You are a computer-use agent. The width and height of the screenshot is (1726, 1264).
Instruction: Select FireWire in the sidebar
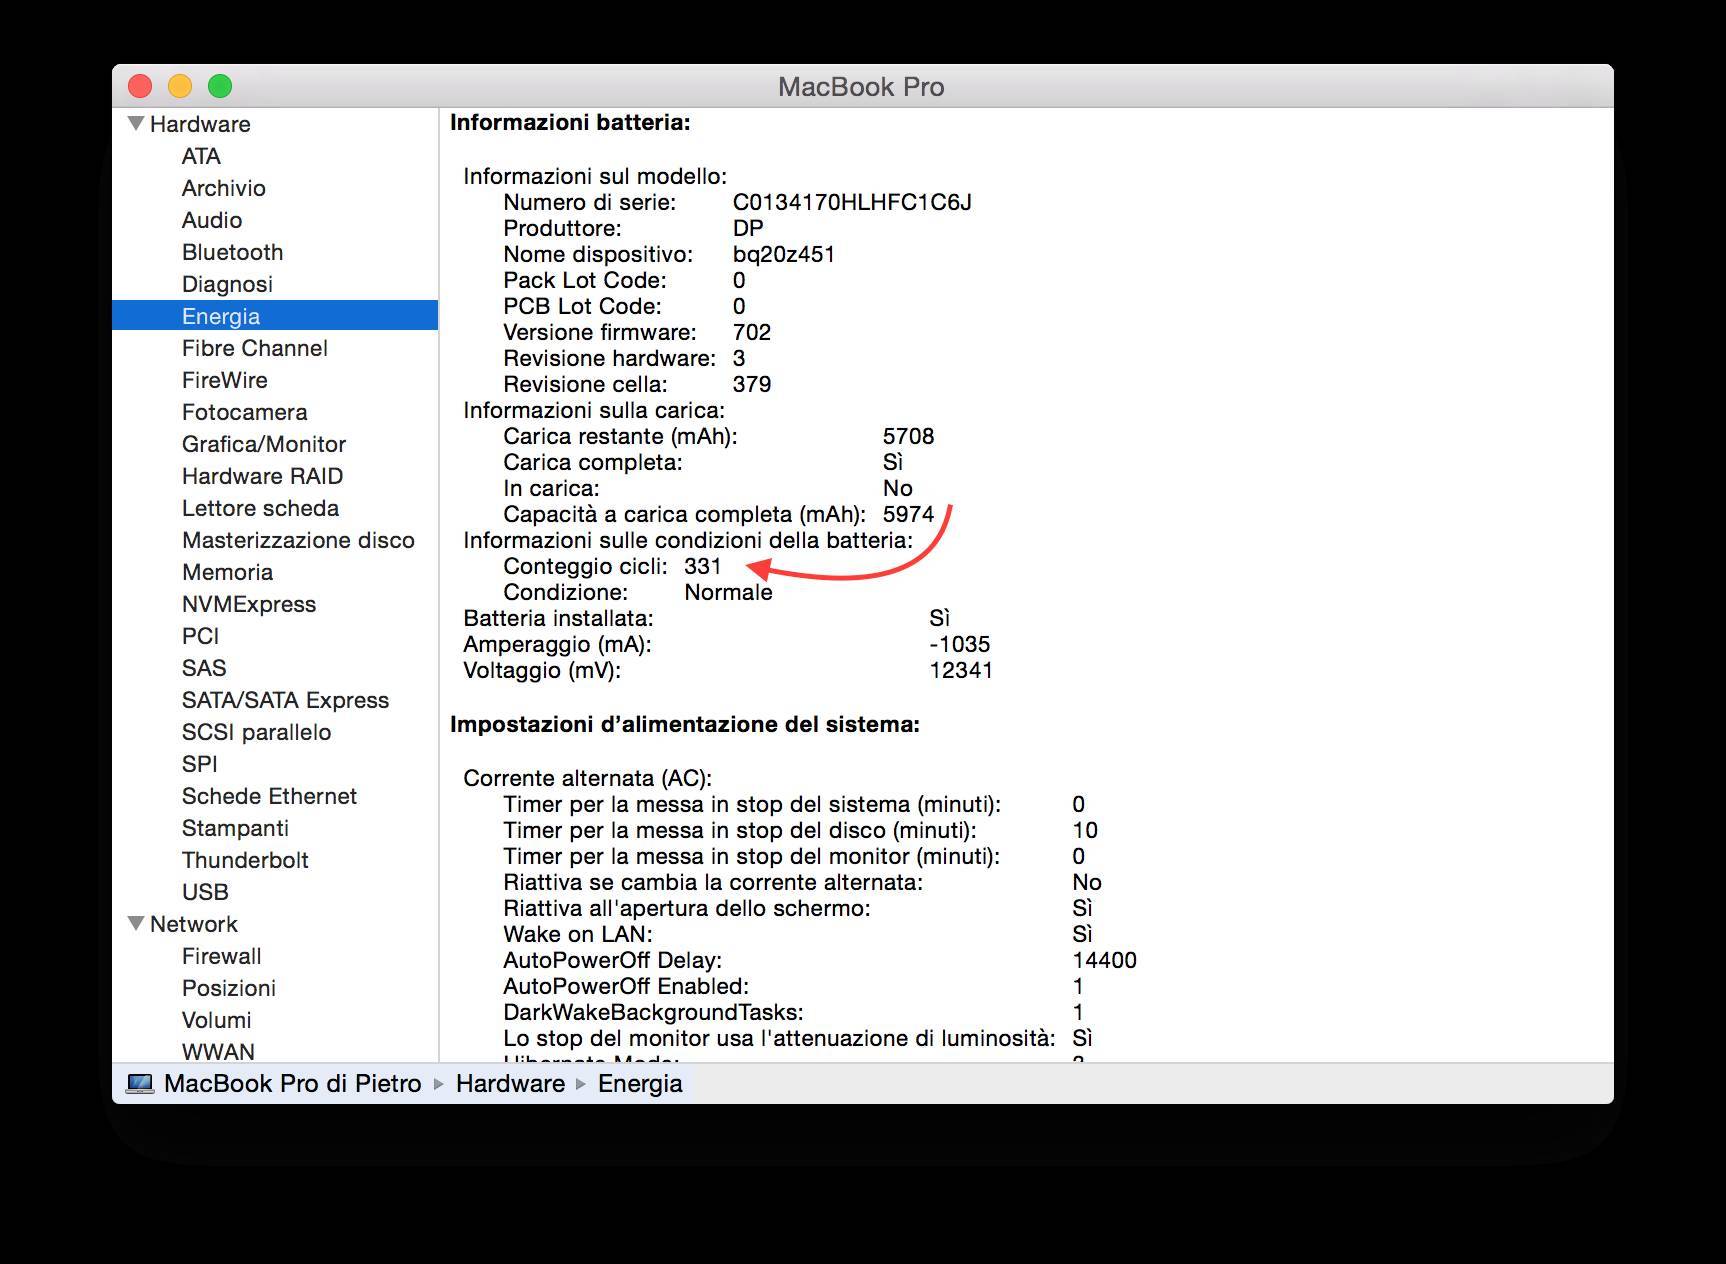[225, 380]
